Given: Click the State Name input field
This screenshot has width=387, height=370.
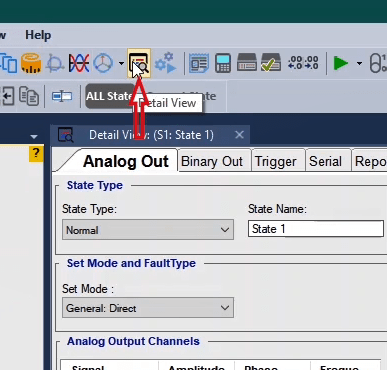Looking at the screenshot, I should point(316,229).
